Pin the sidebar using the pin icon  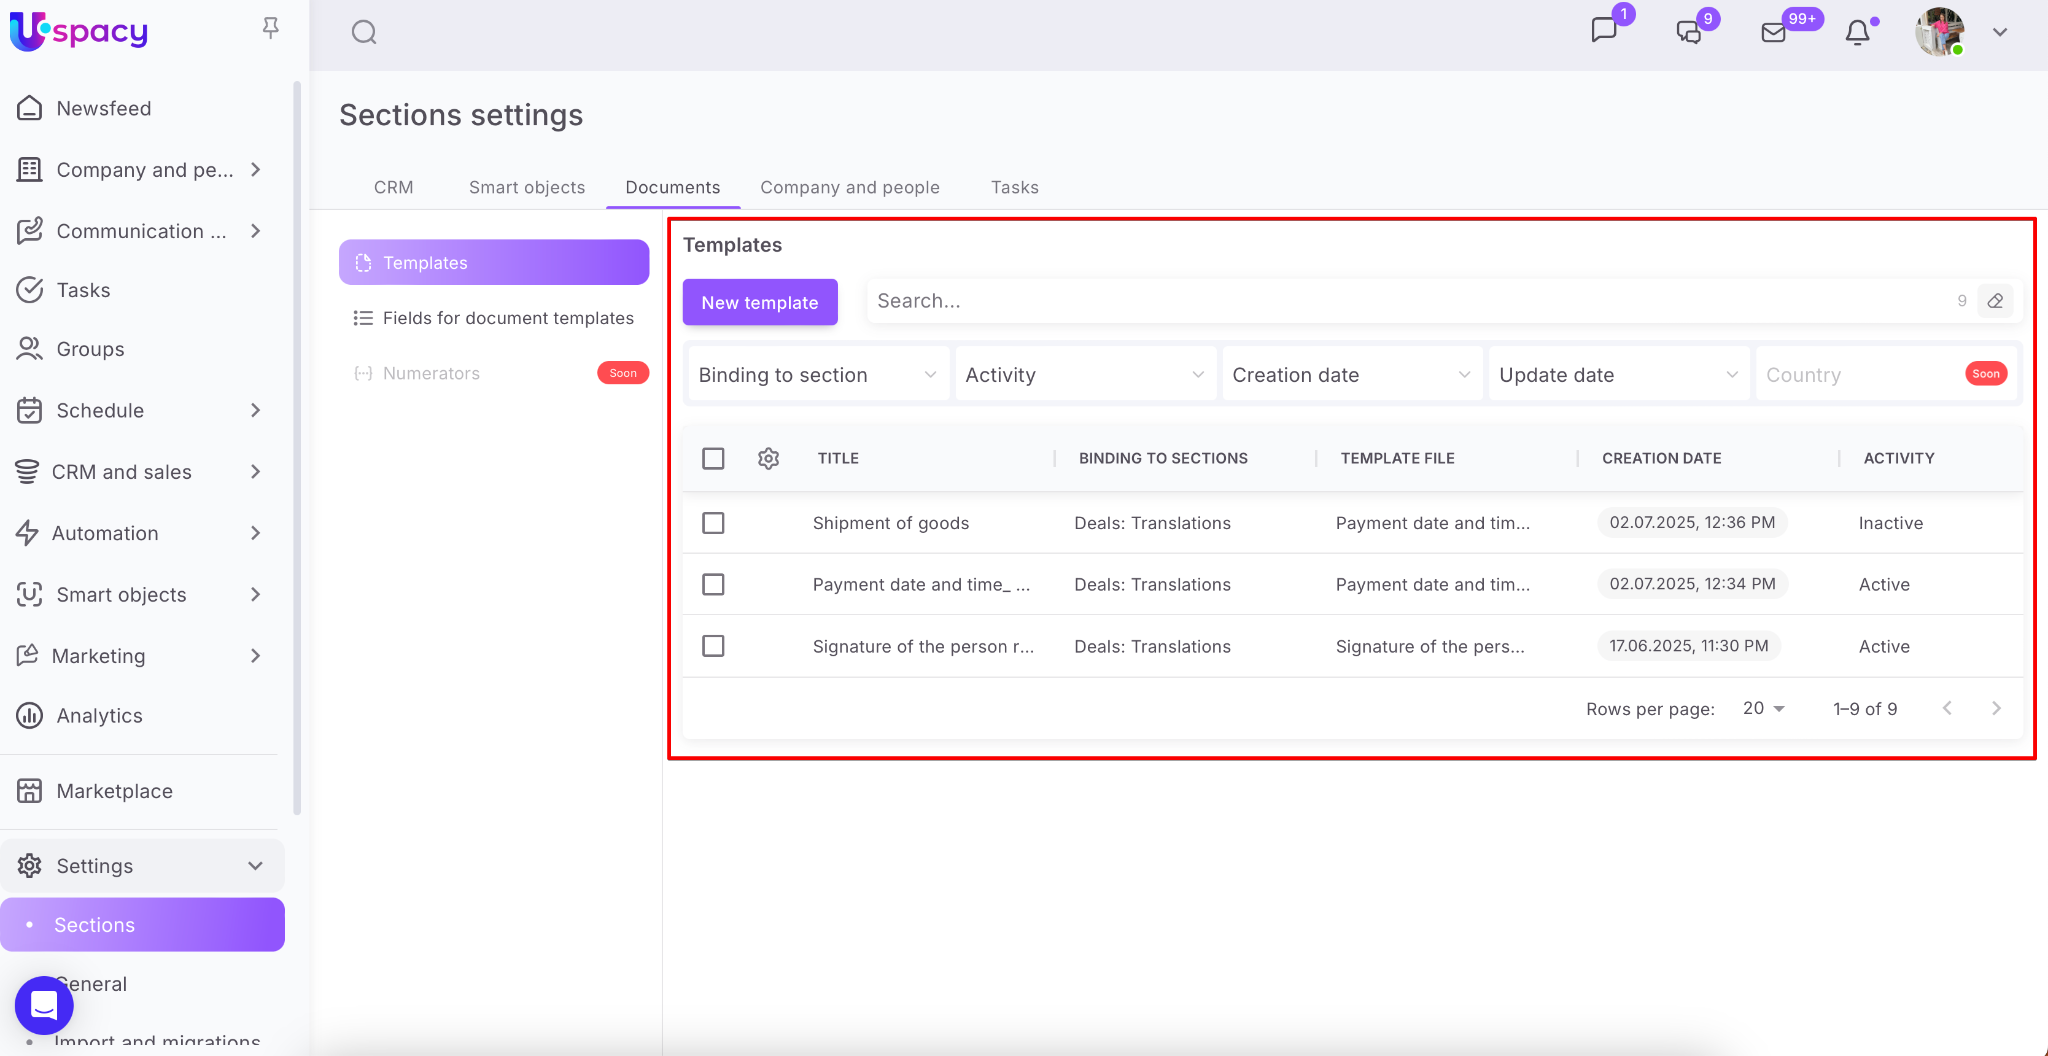coord(270,28)
